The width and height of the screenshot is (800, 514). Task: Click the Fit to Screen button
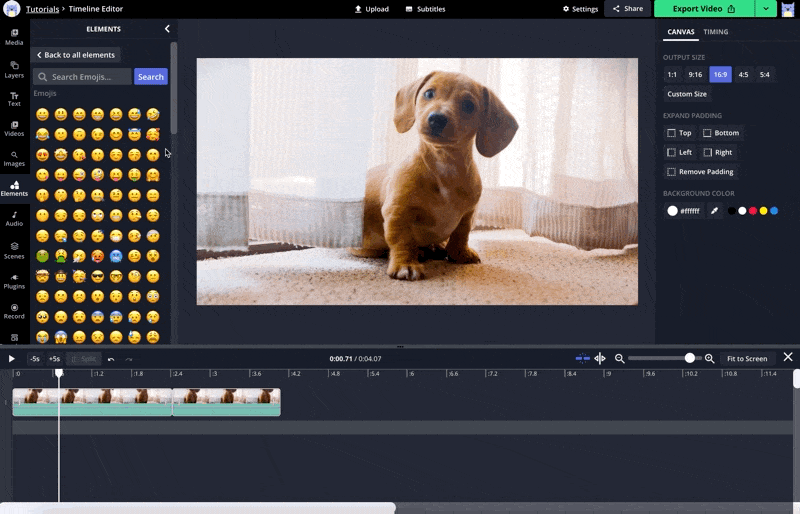pyautogui.click(x=747, y=358)
